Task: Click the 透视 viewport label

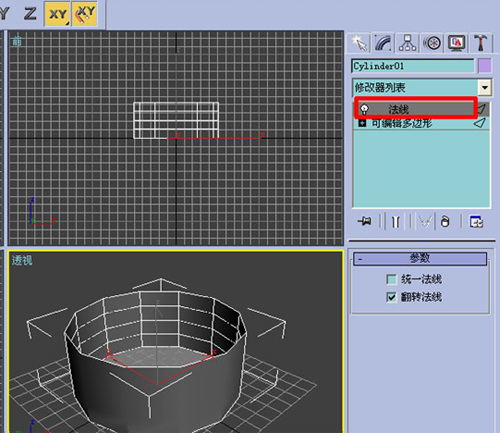Action: [22, 260]
